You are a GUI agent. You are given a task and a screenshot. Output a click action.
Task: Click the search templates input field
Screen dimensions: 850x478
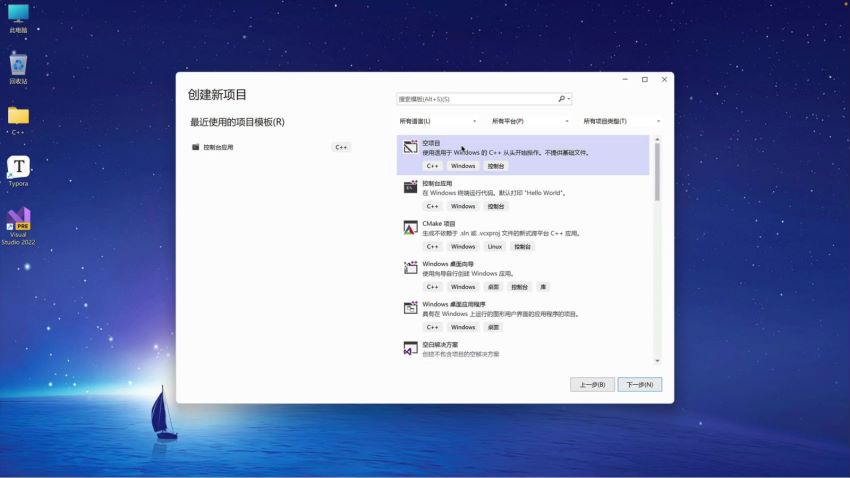click(476, 99)
